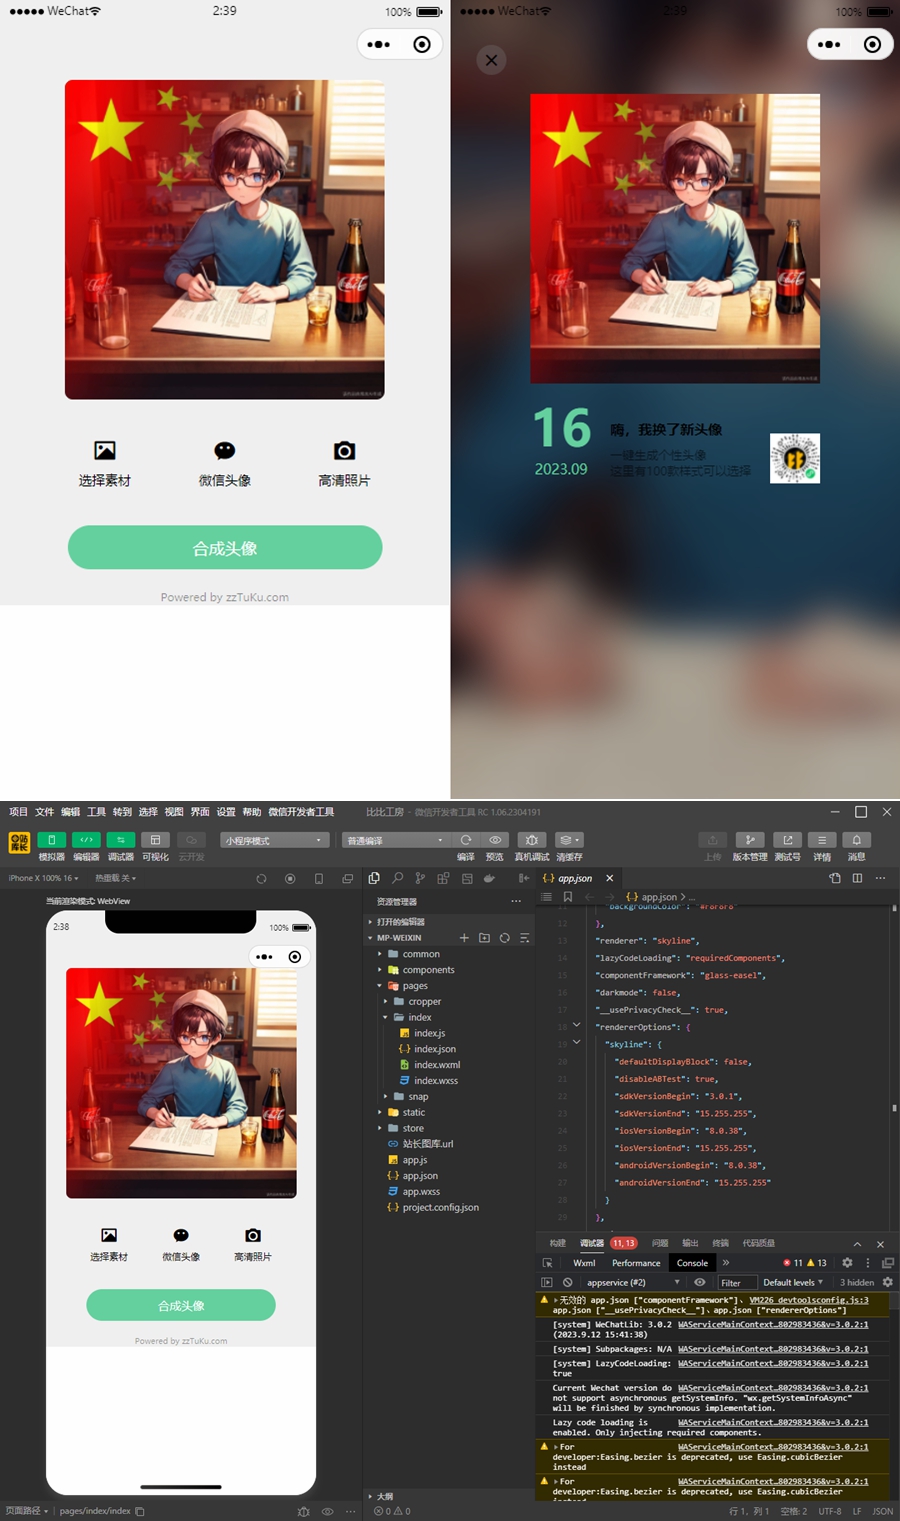Open the Default levels dropdown in console
This screenshot has height=1521, width=900.
792,1282
